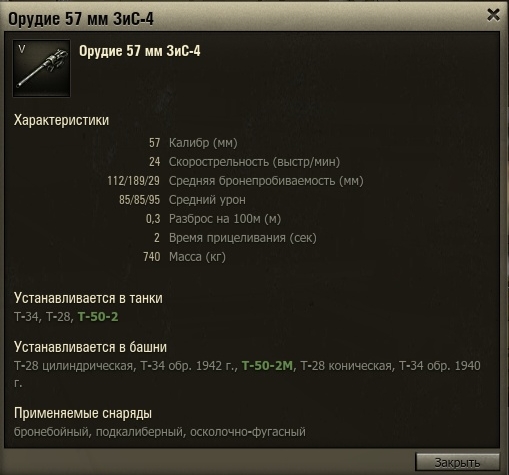Click the Закрыть button
The height and width of the screenshot is (475, 509).
click(457, 462)
